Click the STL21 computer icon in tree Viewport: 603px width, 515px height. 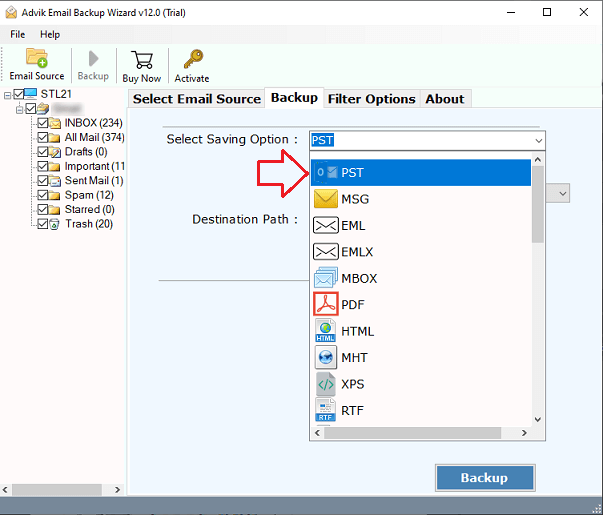coord(30,93)
